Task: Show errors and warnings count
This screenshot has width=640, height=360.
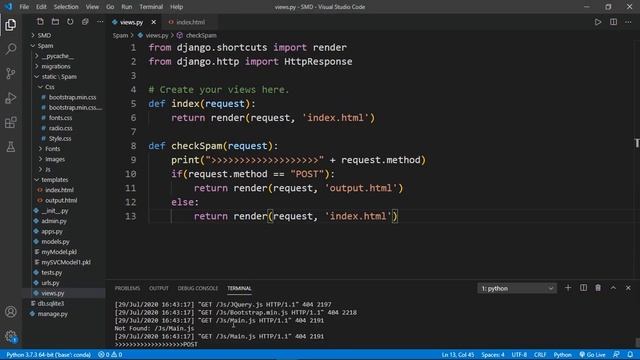Action: pyautogui.click(x=110, y=355)
